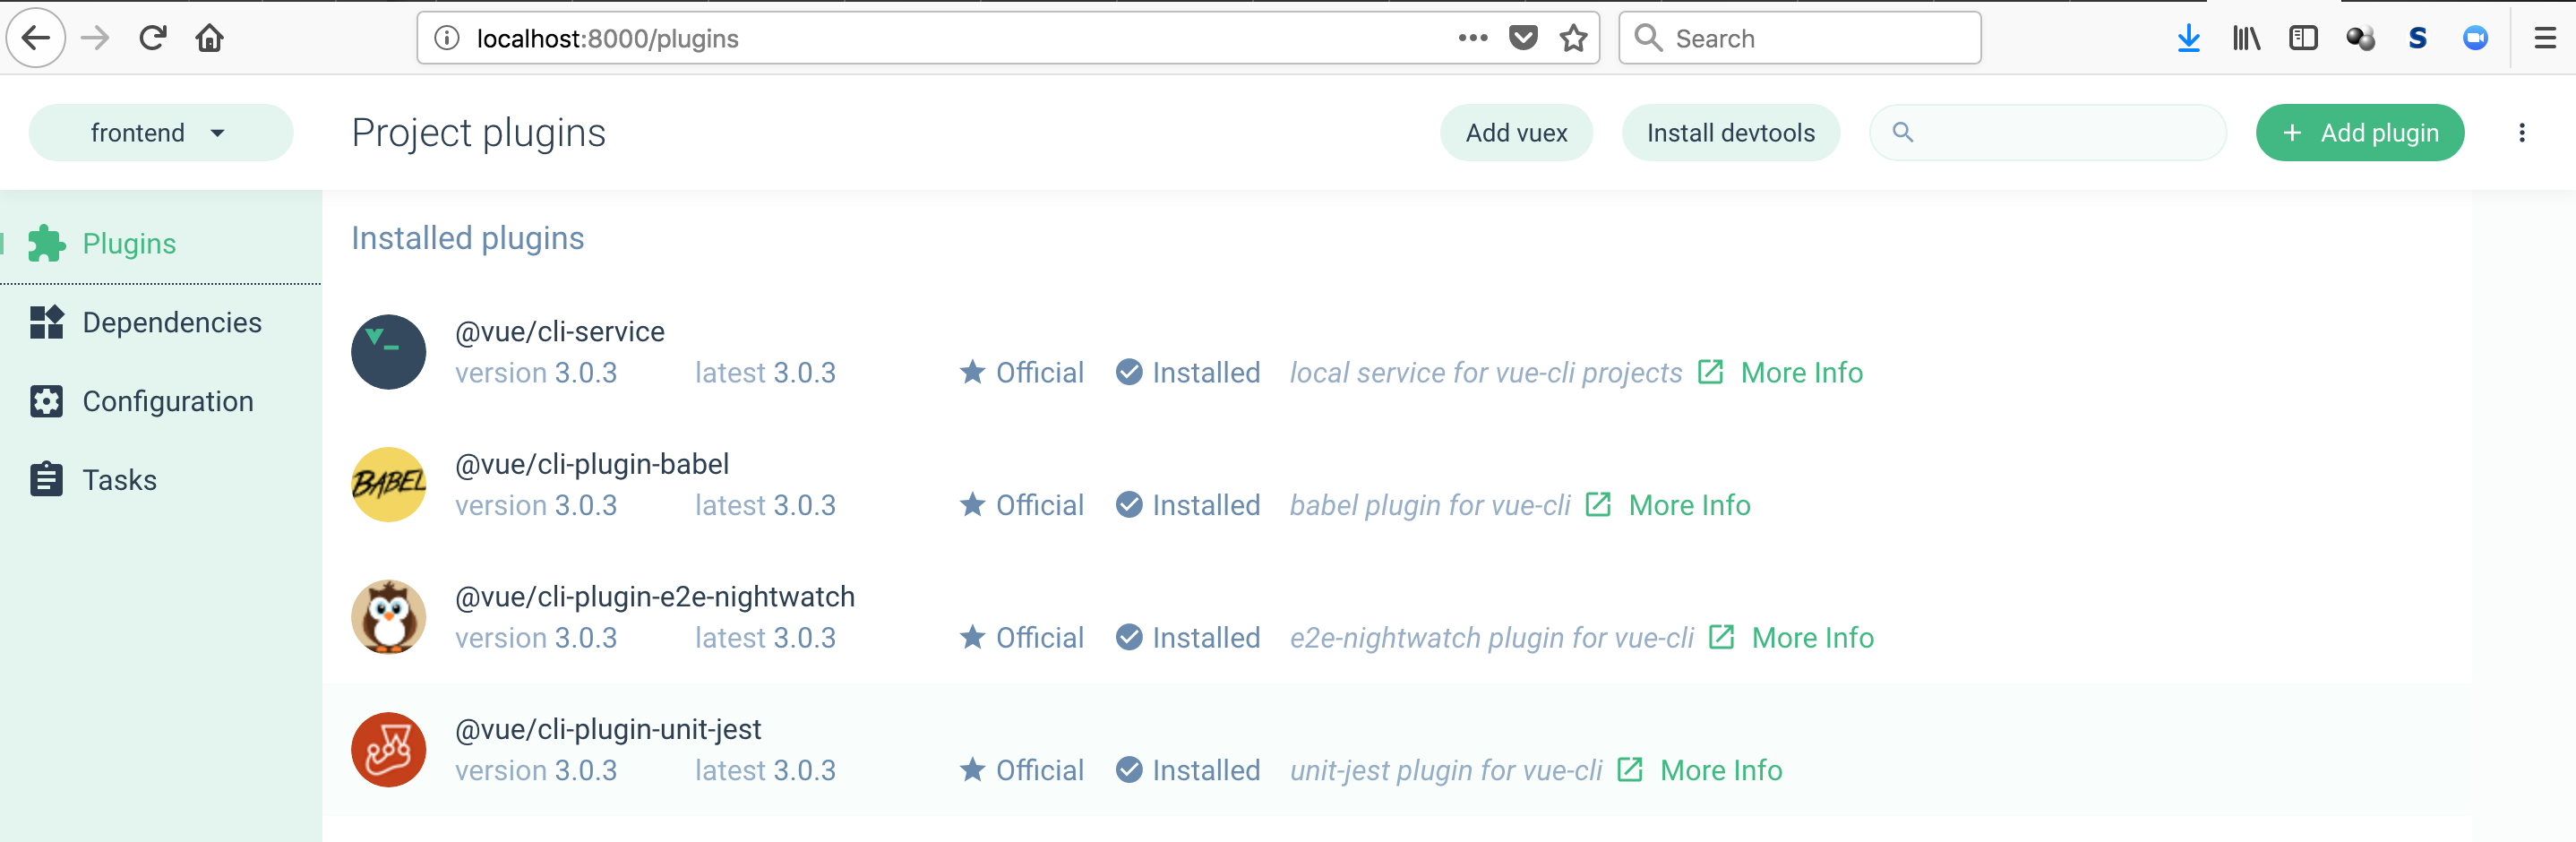Click the @vue/cli-service Vue logo
The height and width of the screenshot is (842, 2576).
click(388, 352)
